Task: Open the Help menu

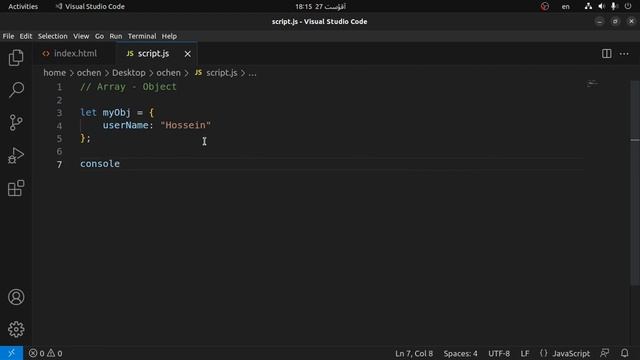Action: tap(169, 36)
